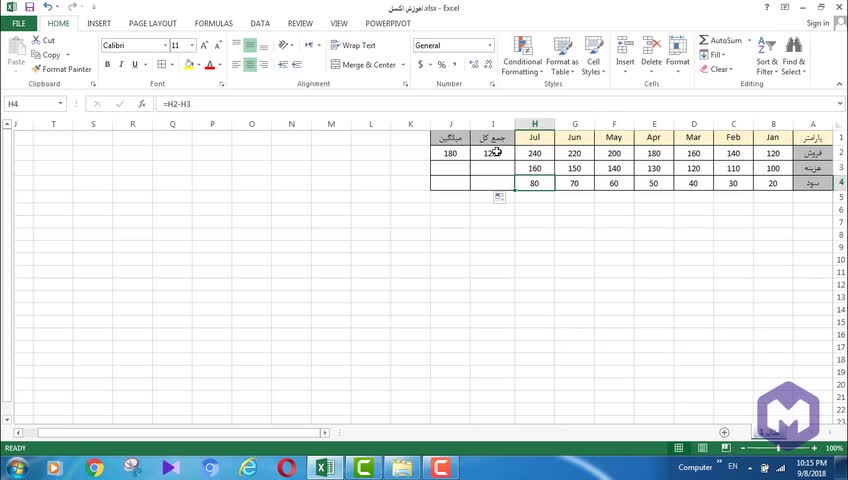
Task: Toggle middle align
Action: coord(250,45)
